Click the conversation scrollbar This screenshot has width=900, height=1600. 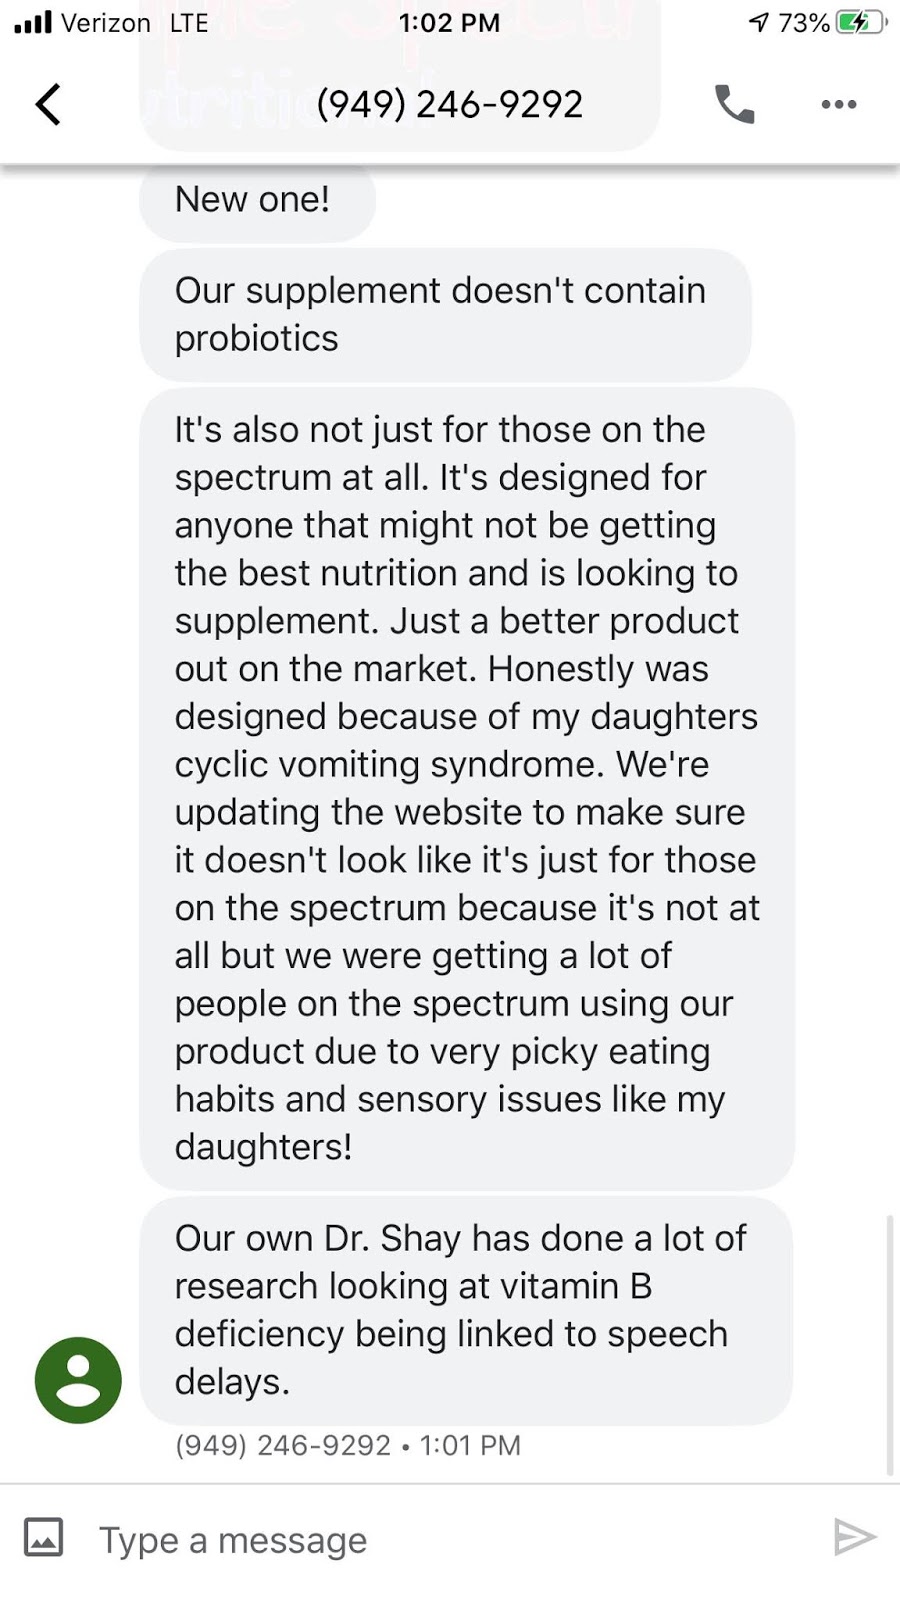pyautogui.click(x=889, y=1345)
